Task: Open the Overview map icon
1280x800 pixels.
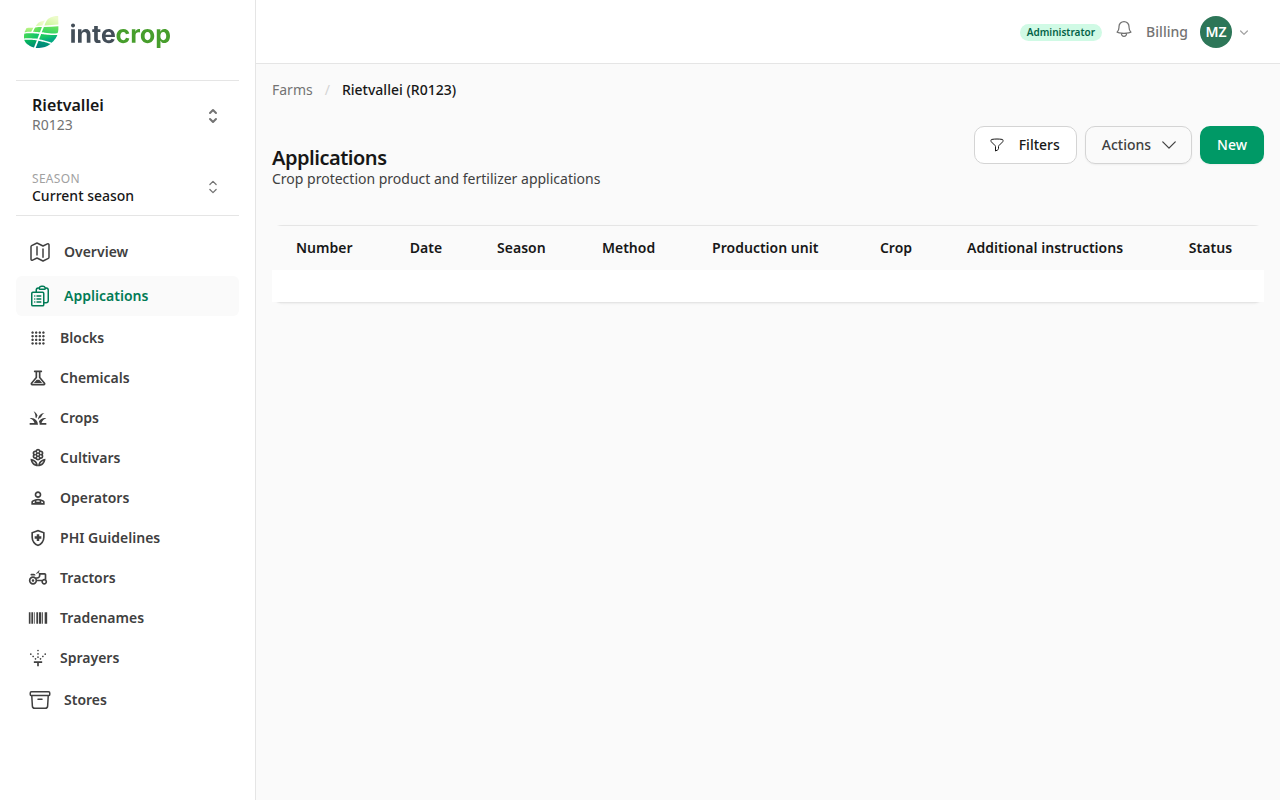Action: coord(40,252)
